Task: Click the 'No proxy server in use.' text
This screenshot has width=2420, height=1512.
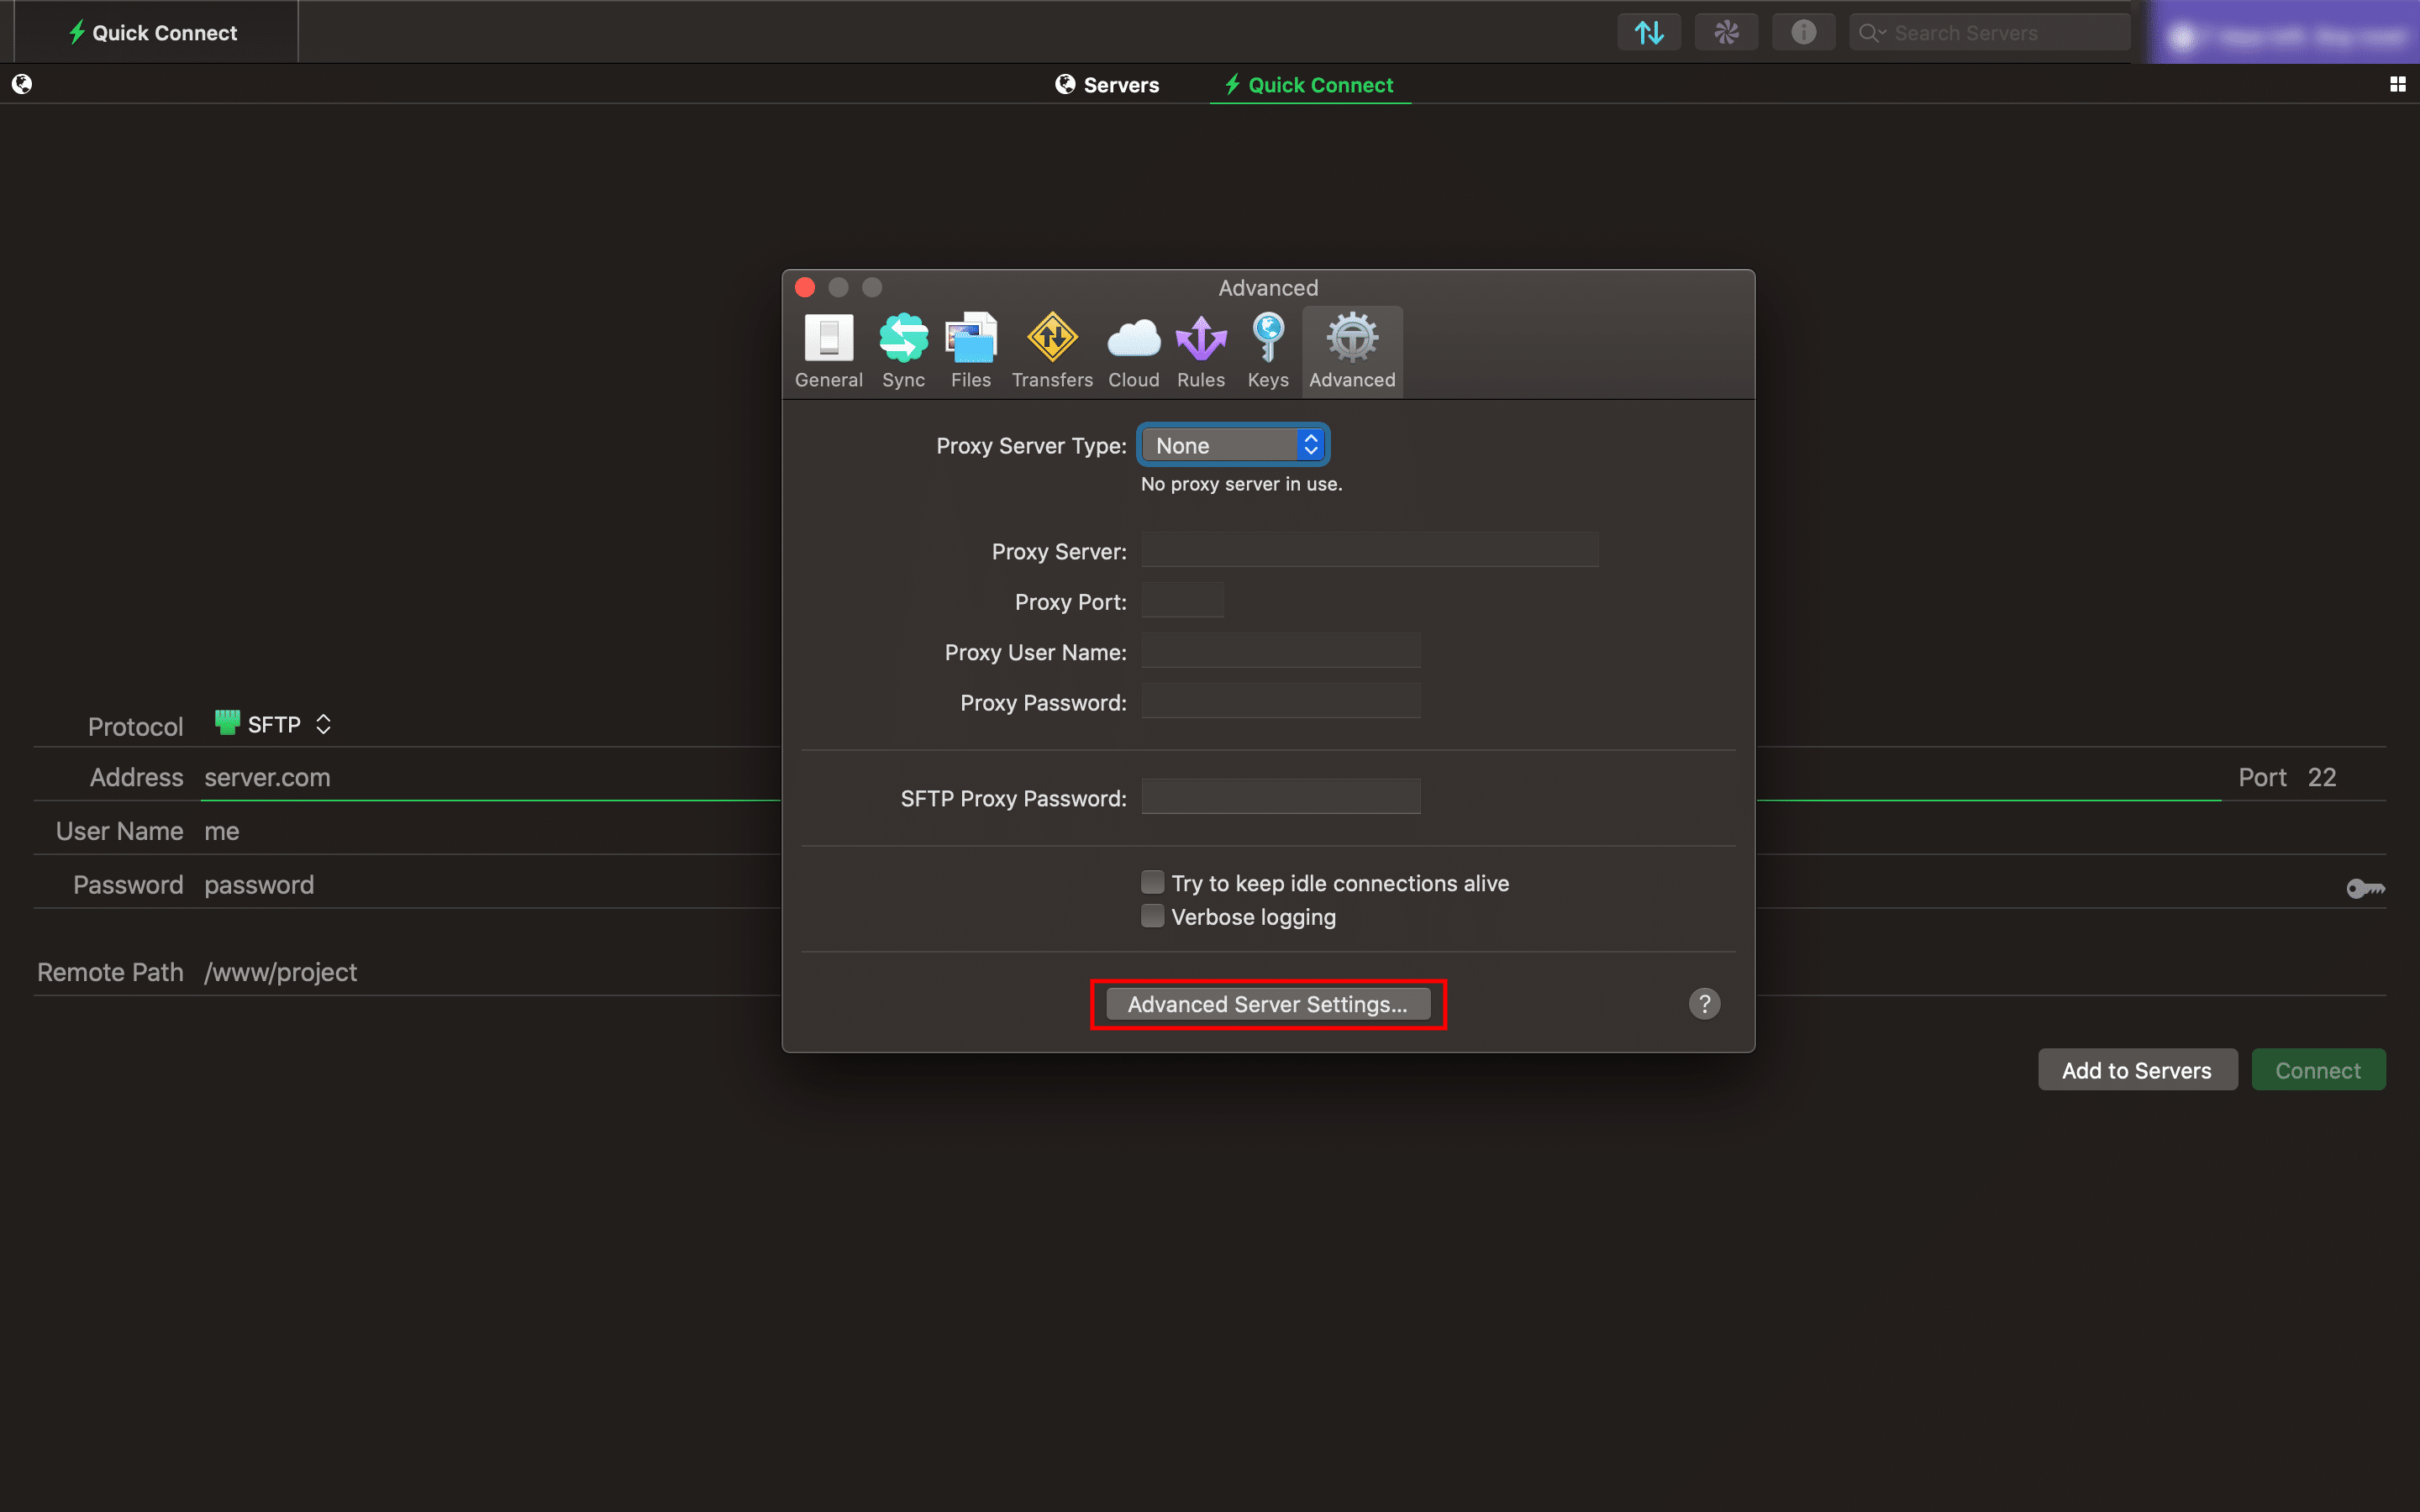Action: (1241, 484)
